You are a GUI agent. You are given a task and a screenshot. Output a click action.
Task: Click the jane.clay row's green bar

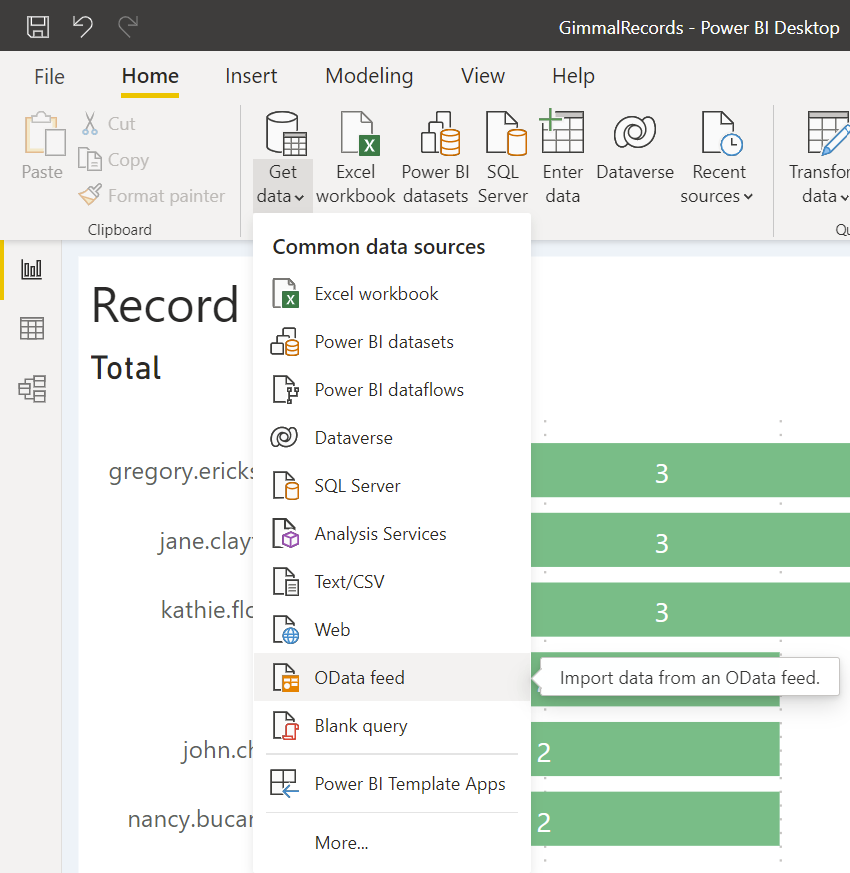click(x=690, y=540)
